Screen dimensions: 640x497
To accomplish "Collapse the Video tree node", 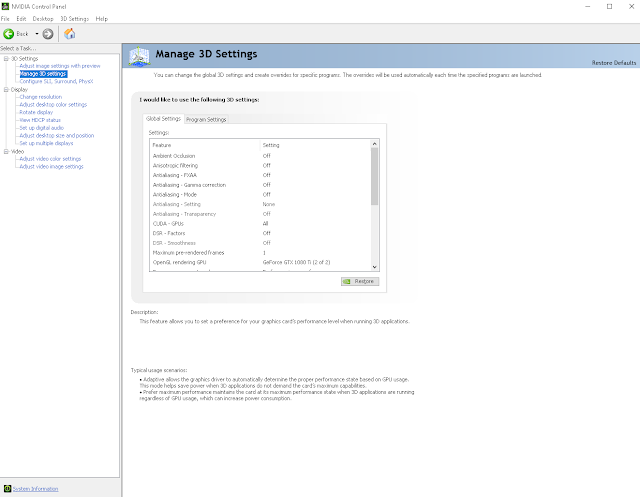I will 6,151.
